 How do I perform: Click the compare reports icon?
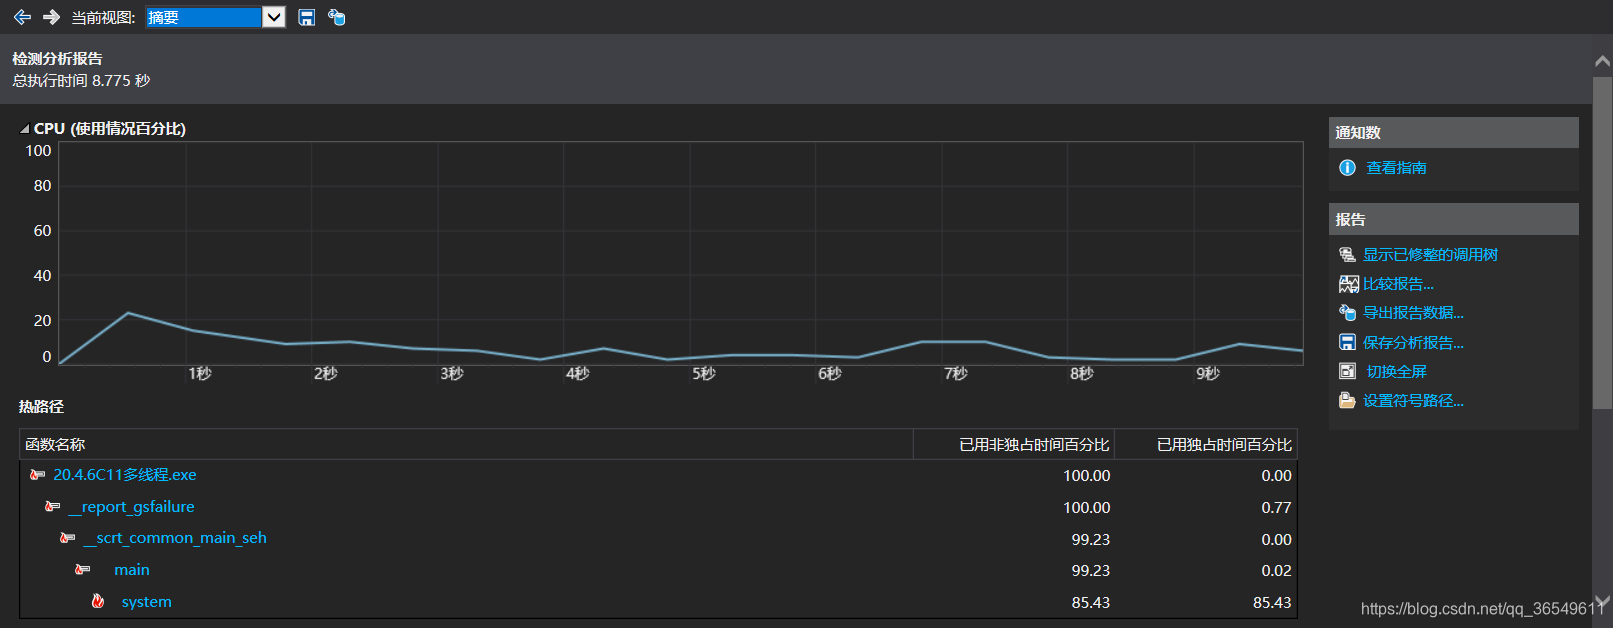[x=1348, y=284]
